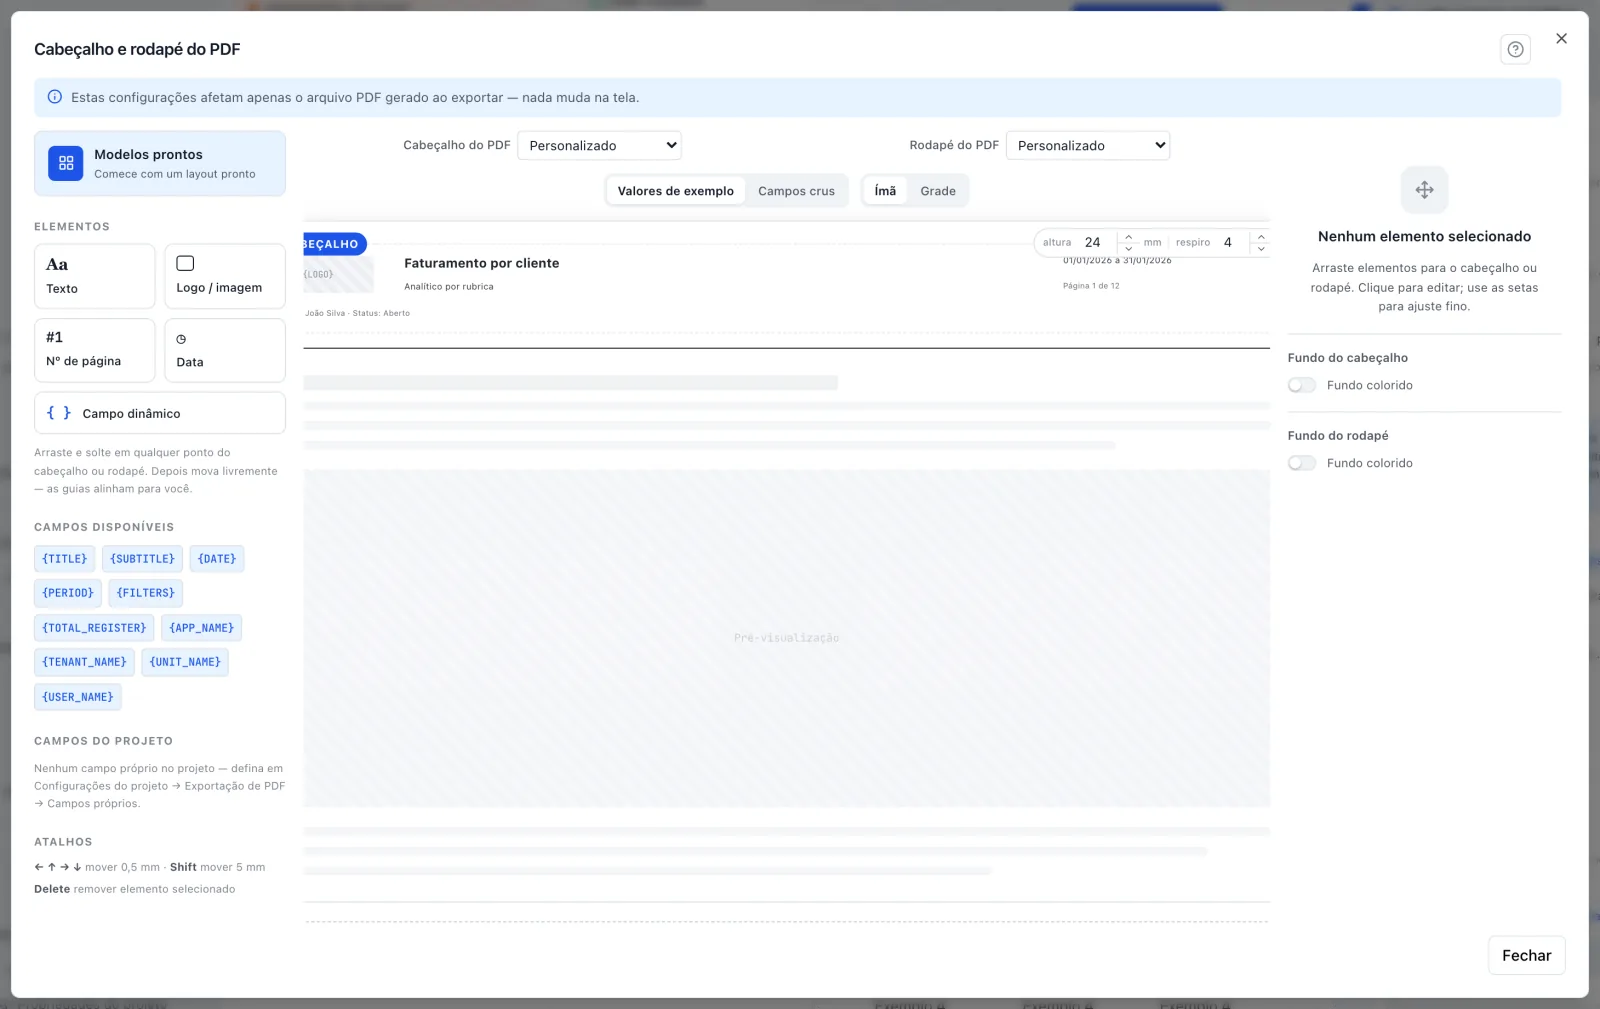Click the {TOTAL_REGISTER} field chip
This screenshot has width=1600, height=1009.
coord(94,628)
